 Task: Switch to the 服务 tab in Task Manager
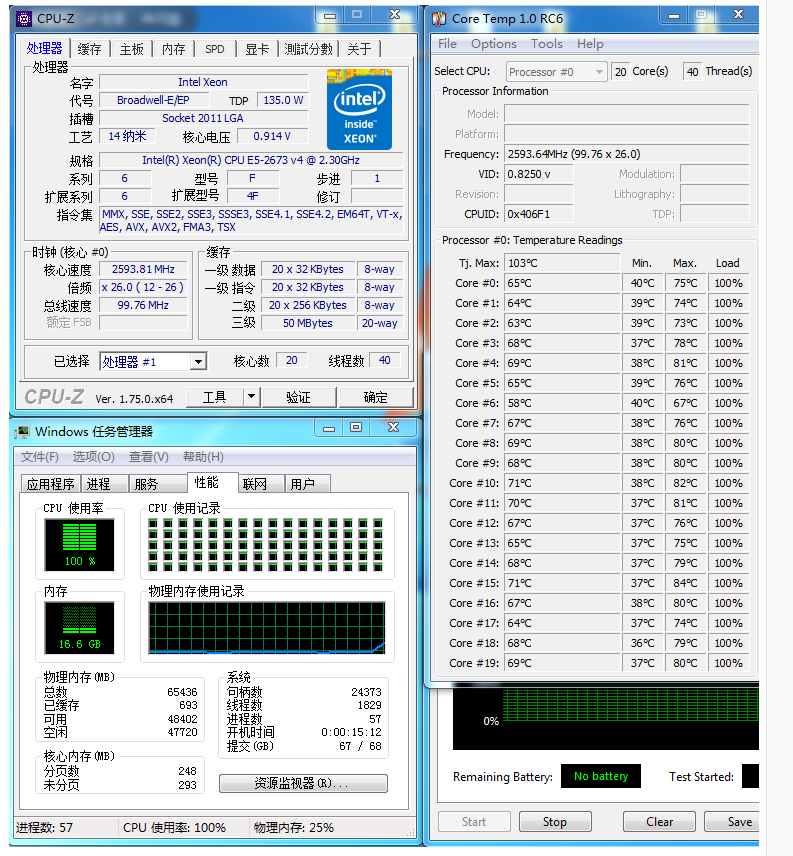click(156, 484)
